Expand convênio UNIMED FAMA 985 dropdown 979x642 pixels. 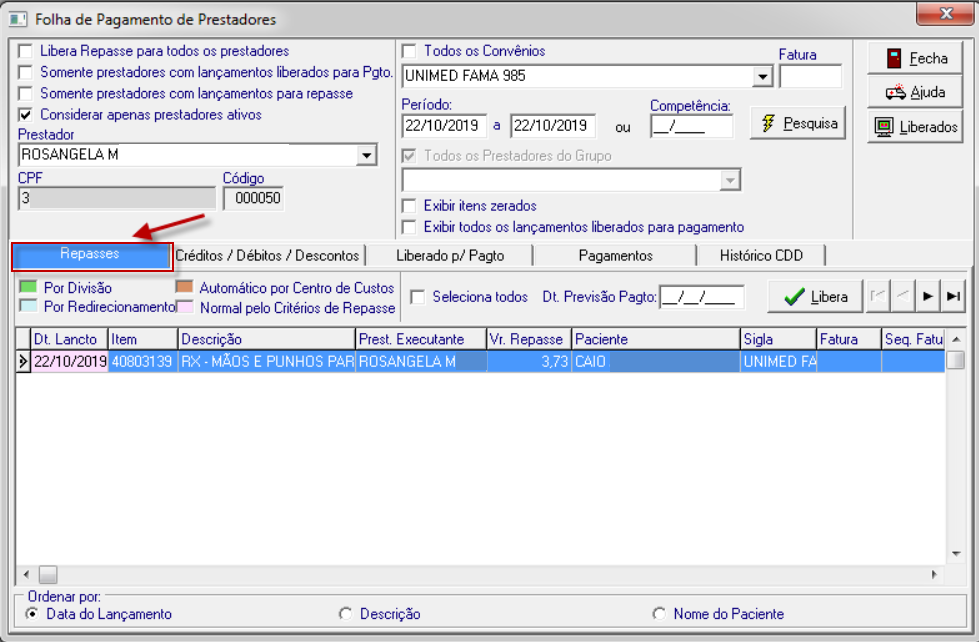click(x=762, y=77)
